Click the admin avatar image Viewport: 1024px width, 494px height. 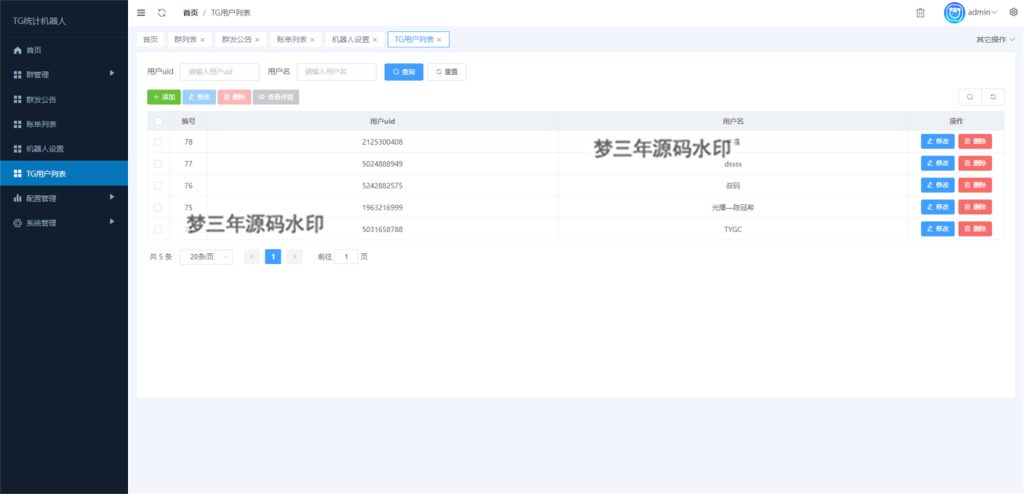(x=955, y=12)
